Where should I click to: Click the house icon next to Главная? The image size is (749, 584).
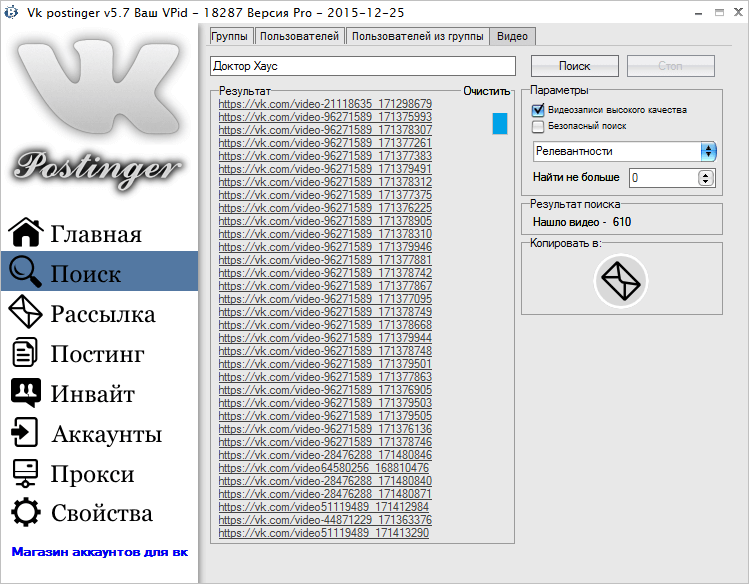click(26, 232)
